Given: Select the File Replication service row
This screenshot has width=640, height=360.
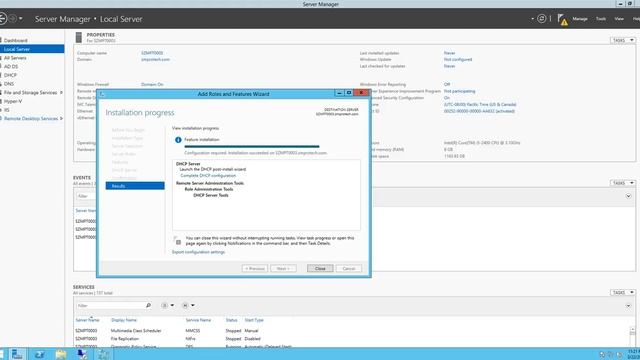Looking at the screenshot, I should point(351,339).
